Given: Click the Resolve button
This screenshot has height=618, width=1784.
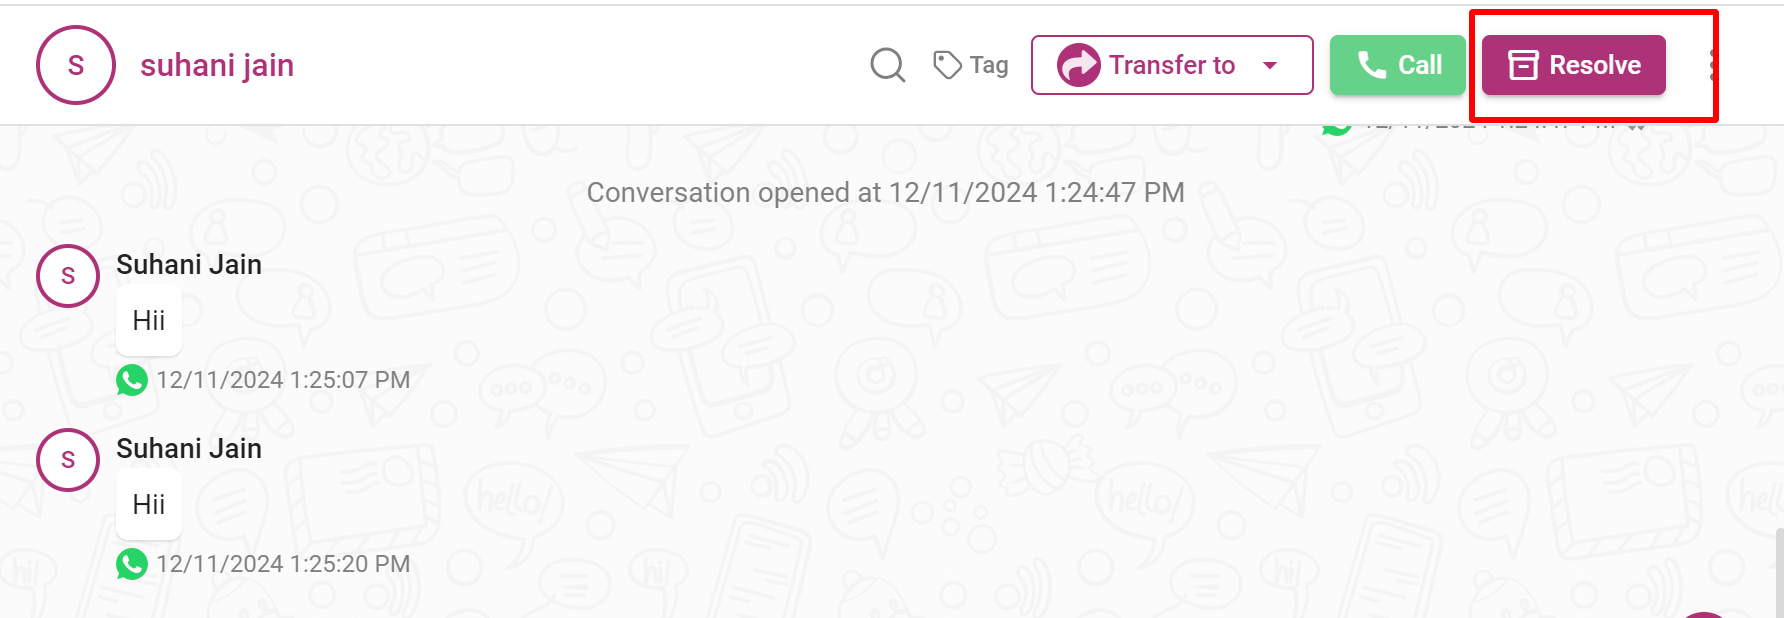Looking at the screenshot, I should click(x=1574, y=65).
